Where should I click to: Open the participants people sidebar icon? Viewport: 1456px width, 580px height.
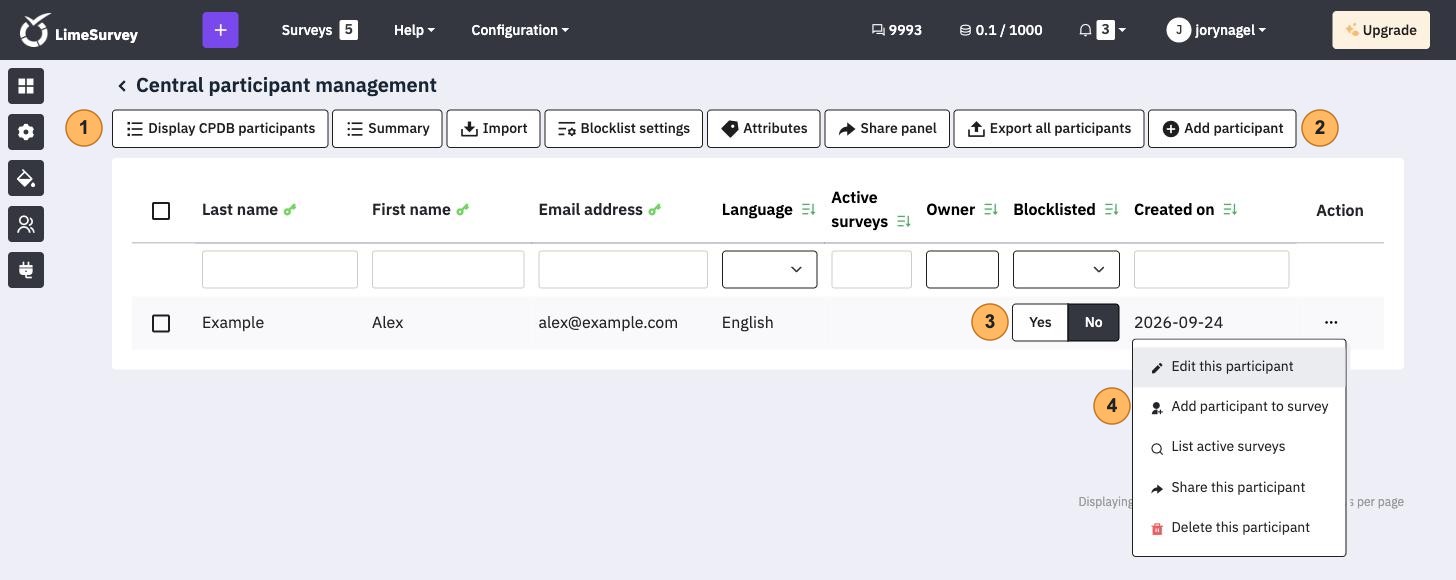click(26, 224)
